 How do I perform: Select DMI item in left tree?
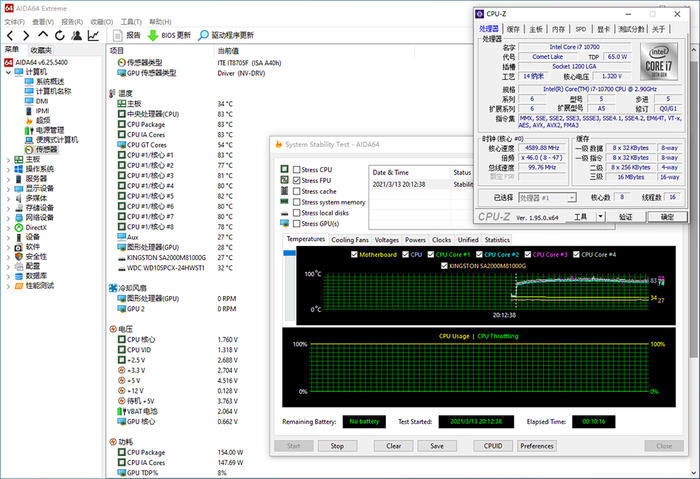(37, 101)
